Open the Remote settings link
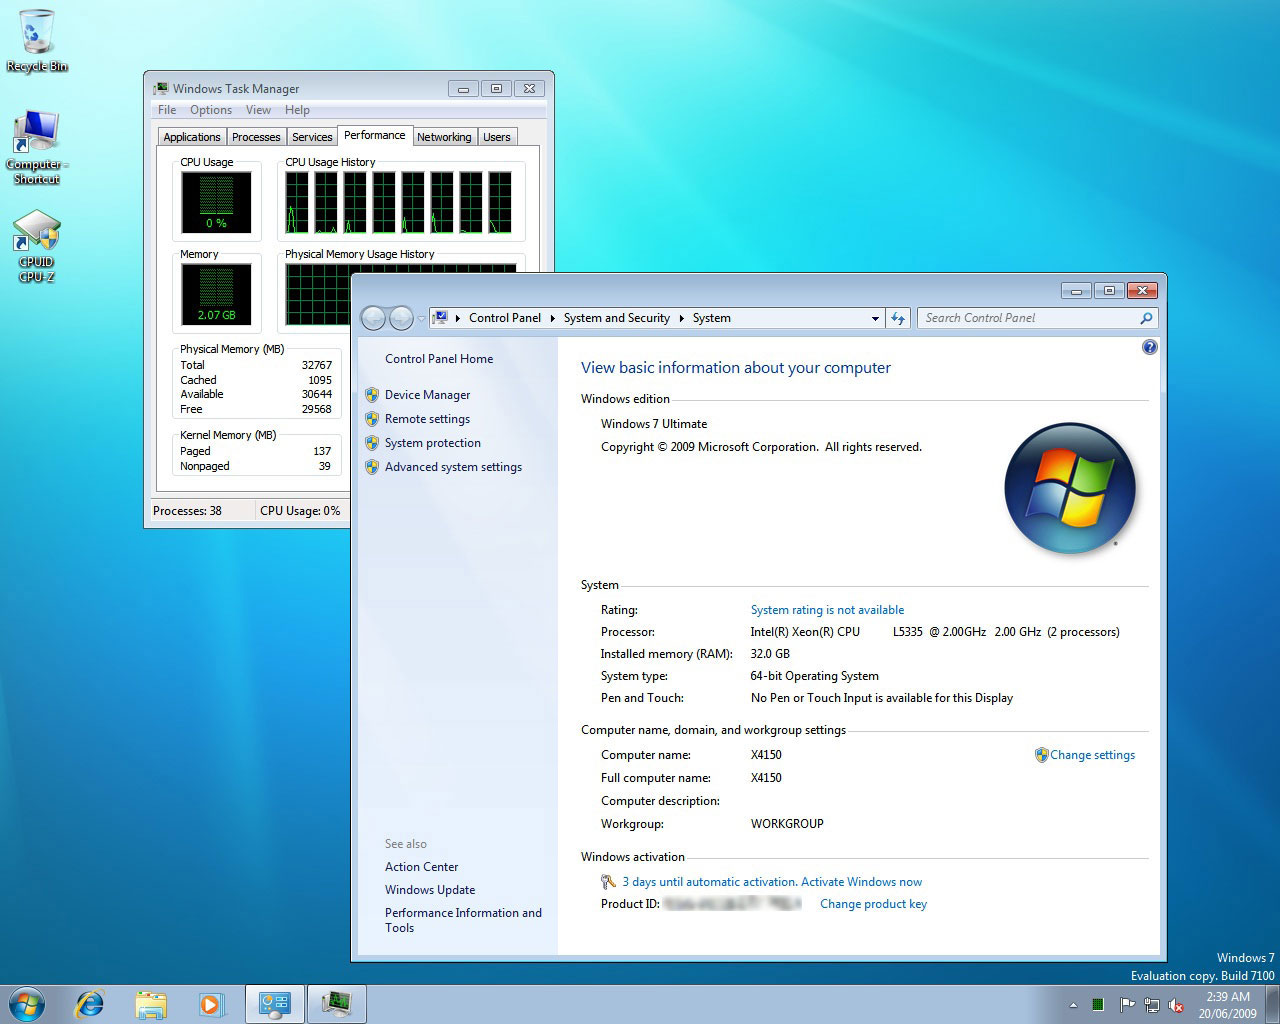 (427, 419)
